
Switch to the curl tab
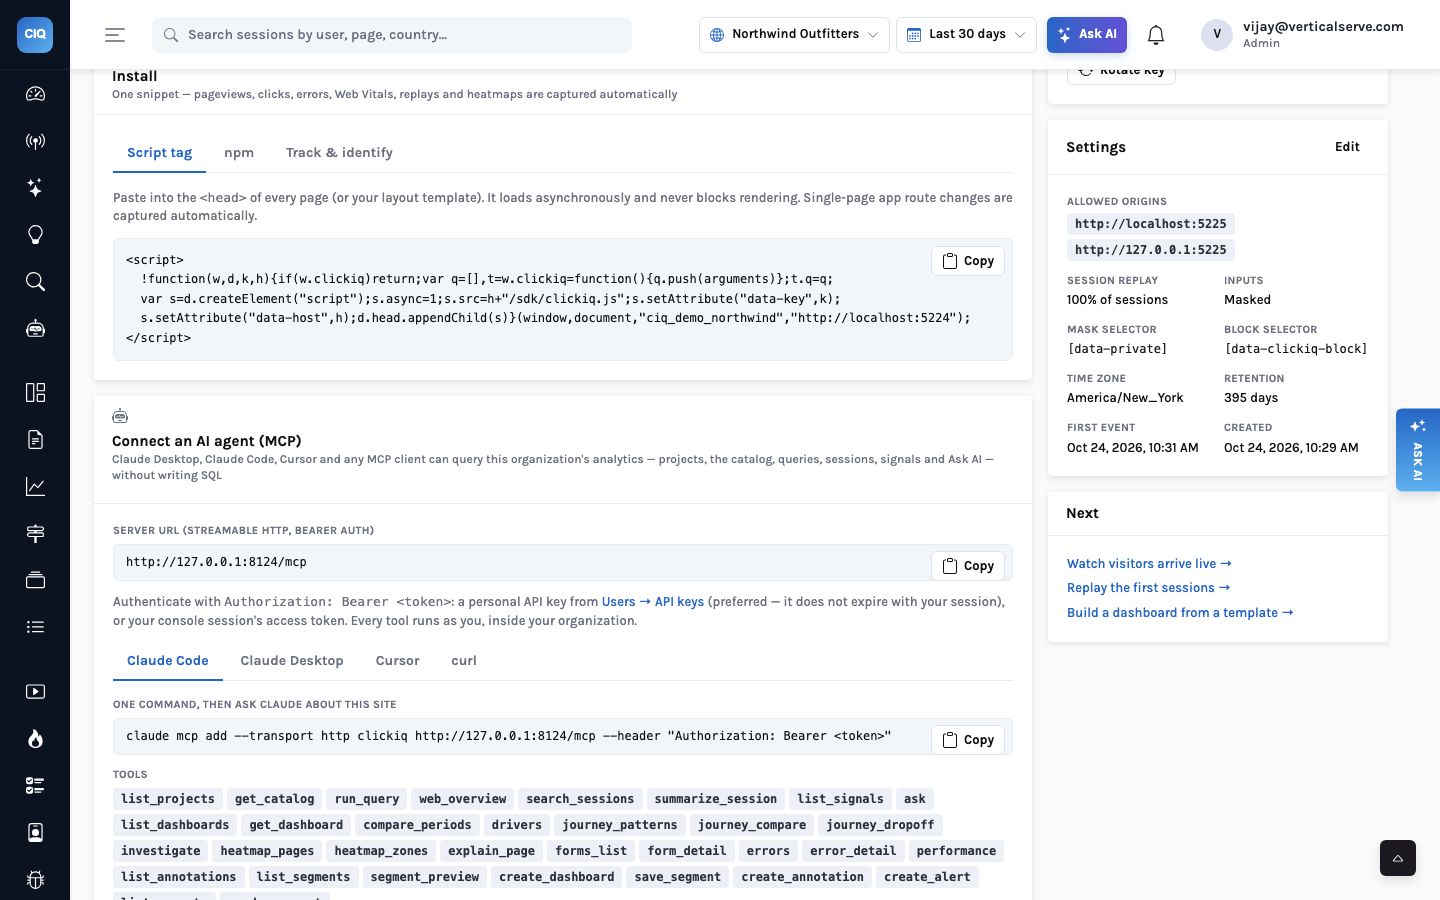(464, 661)
